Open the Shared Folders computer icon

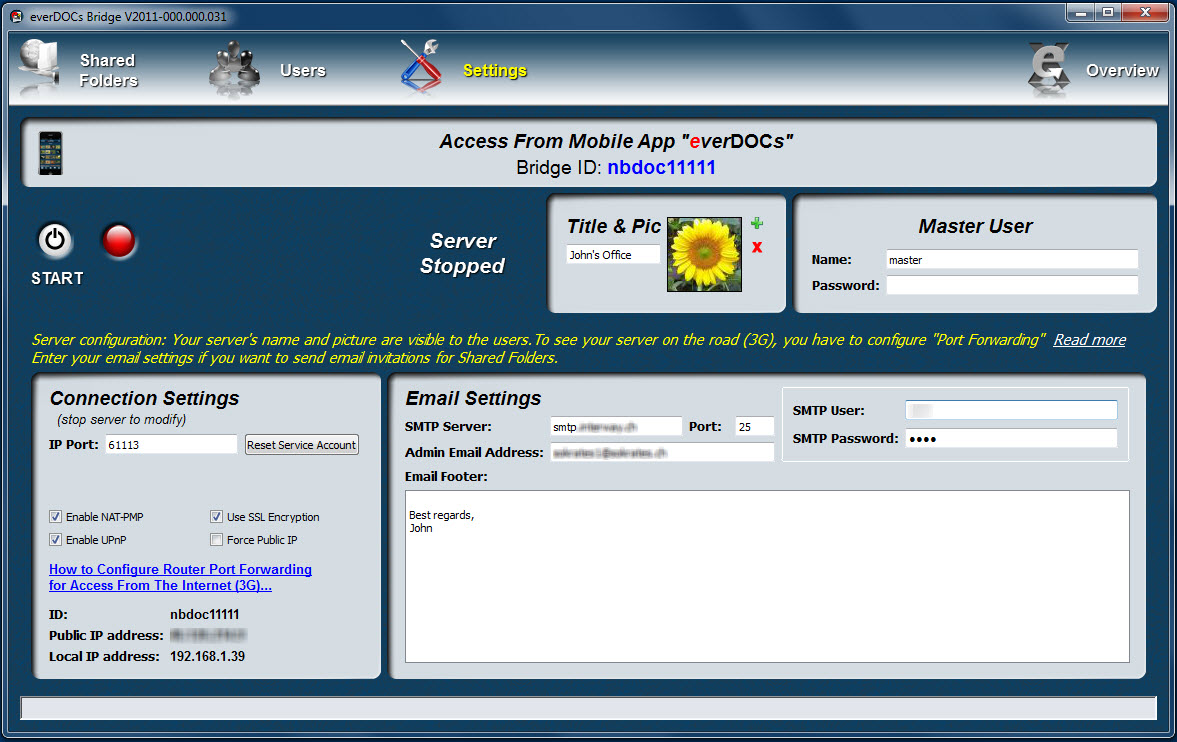[x=39, y=69]
